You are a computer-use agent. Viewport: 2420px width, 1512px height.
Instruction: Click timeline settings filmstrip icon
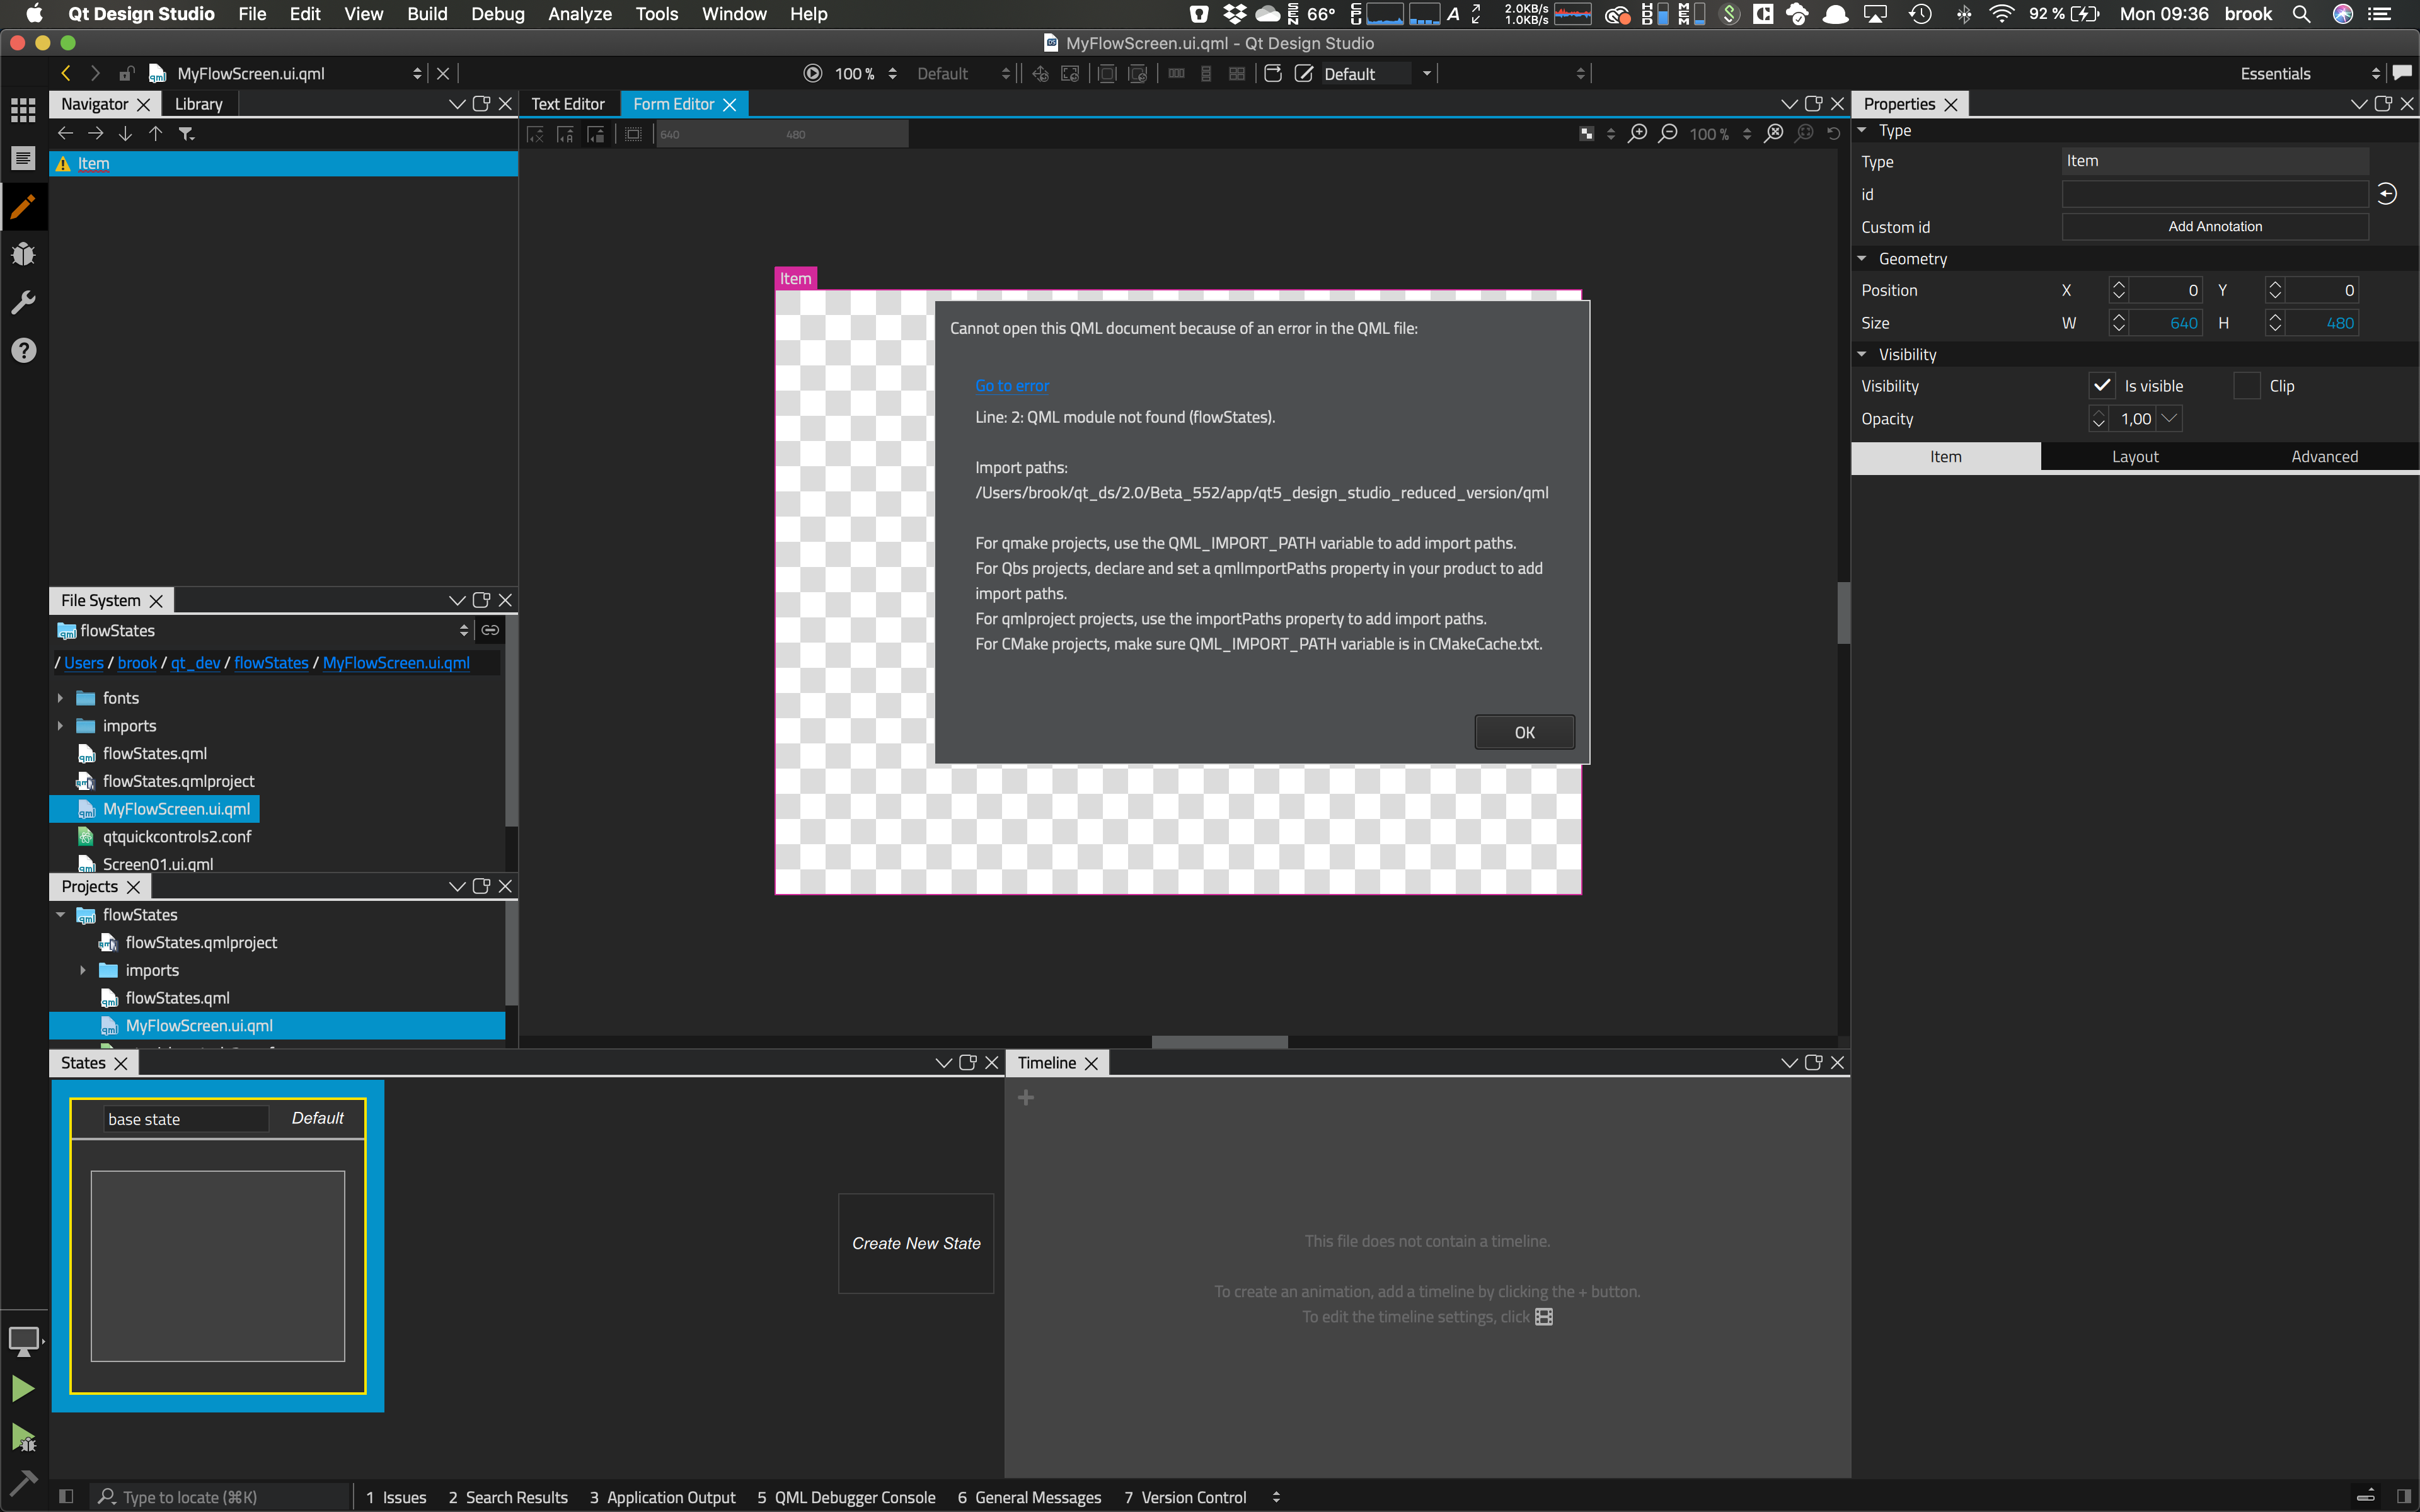1544,1317
